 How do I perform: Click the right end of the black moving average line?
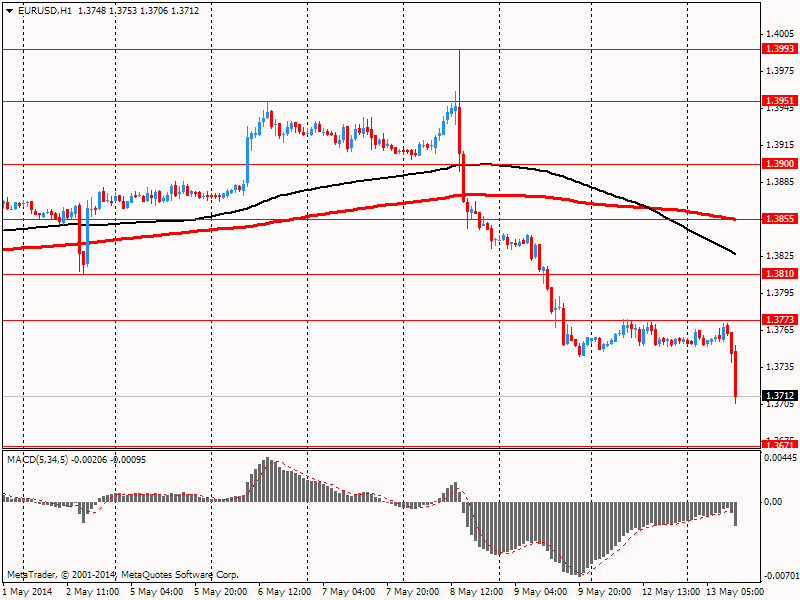coord(734,253)
